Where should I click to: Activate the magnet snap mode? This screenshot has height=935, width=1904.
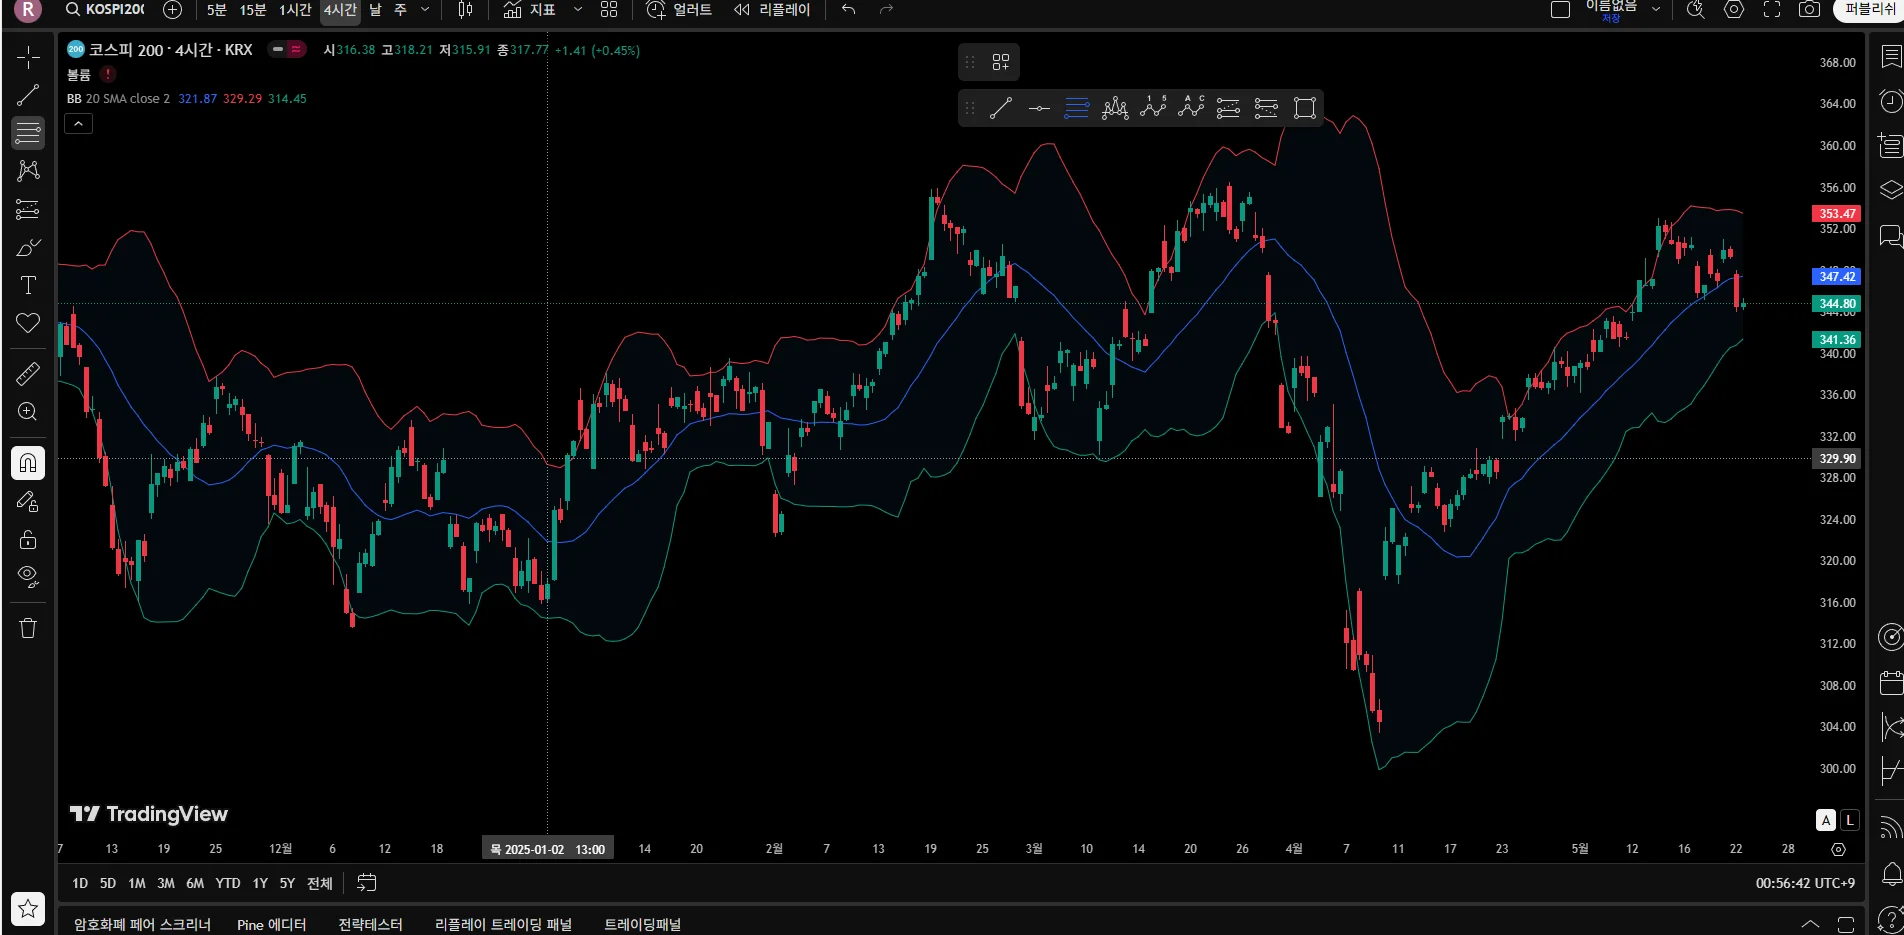click(x=28, y=463)
